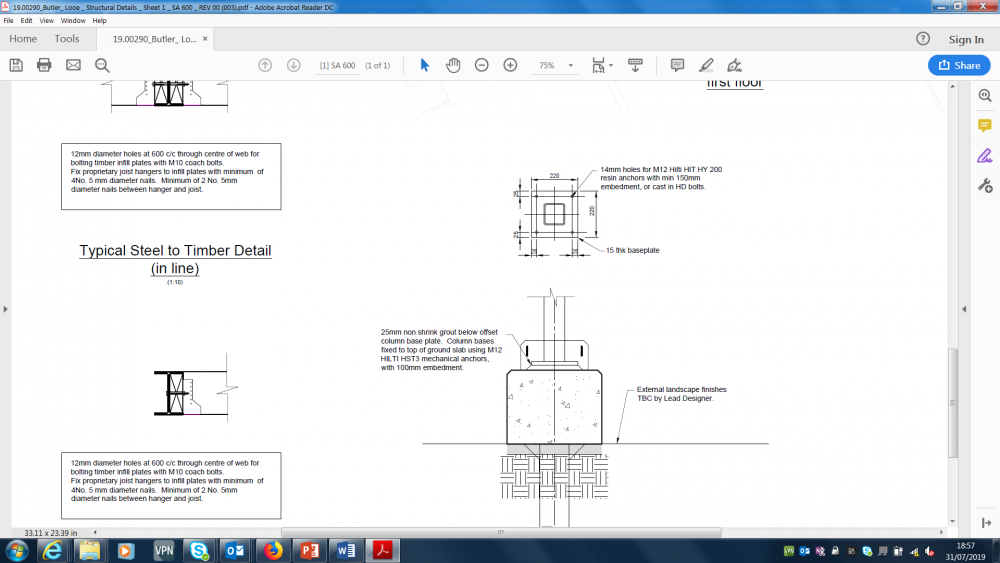
Task: Add a sticky note comment
Action: [677, 65]
